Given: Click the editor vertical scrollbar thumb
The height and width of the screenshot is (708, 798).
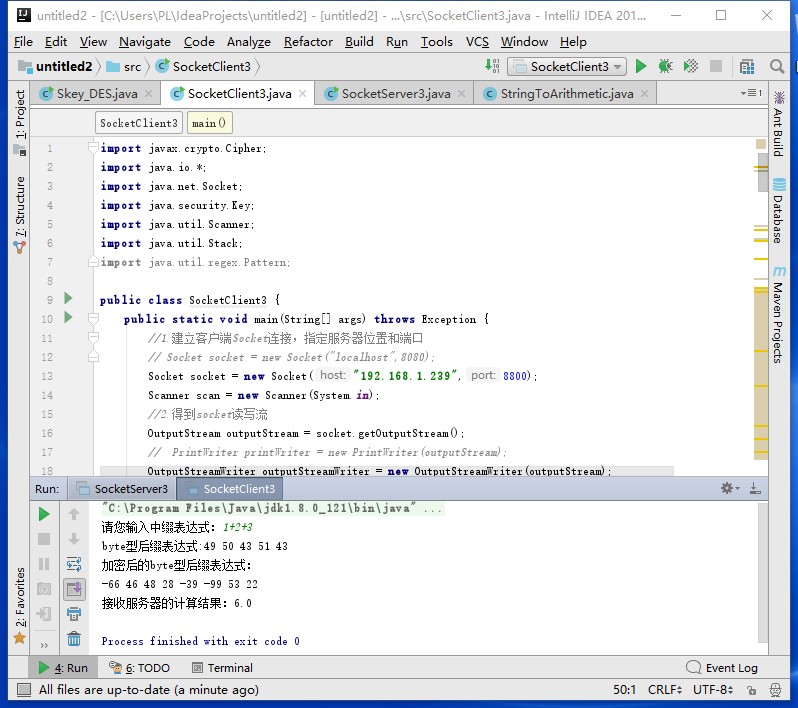Looking at the screenshot, I should 762,173.
